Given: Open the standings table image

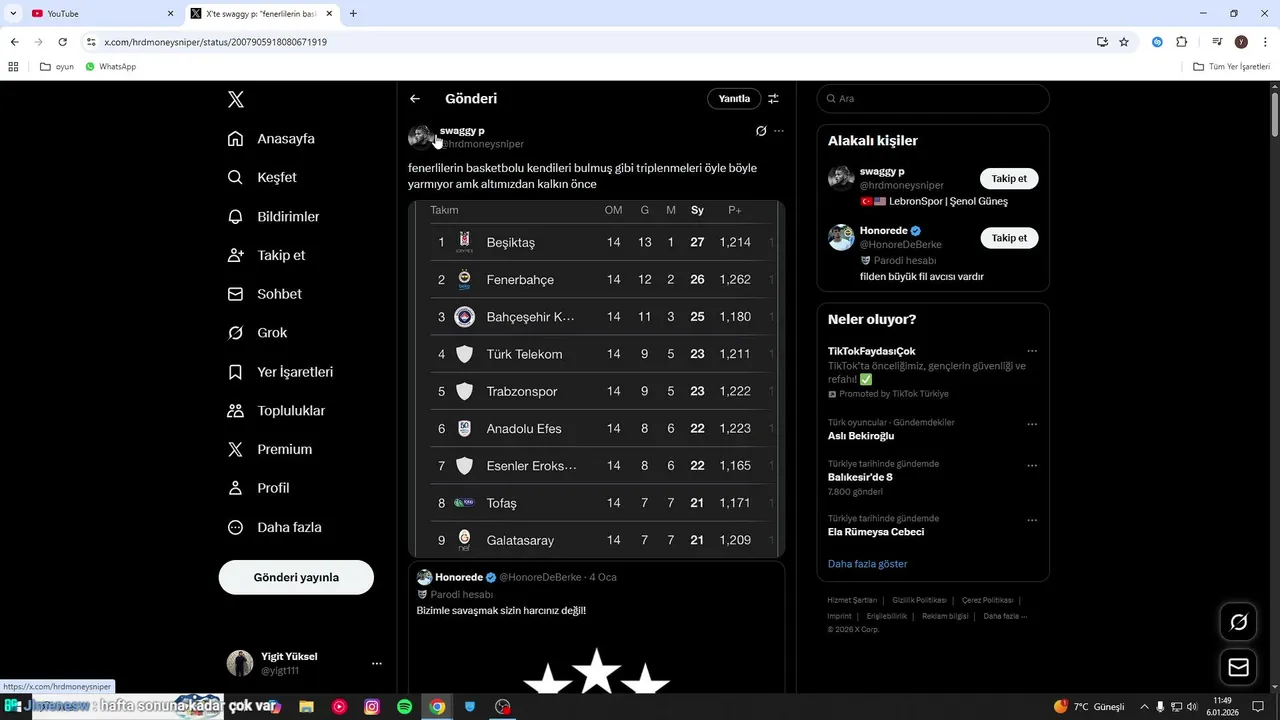Looking at the screenshot, I should [596, 378].
